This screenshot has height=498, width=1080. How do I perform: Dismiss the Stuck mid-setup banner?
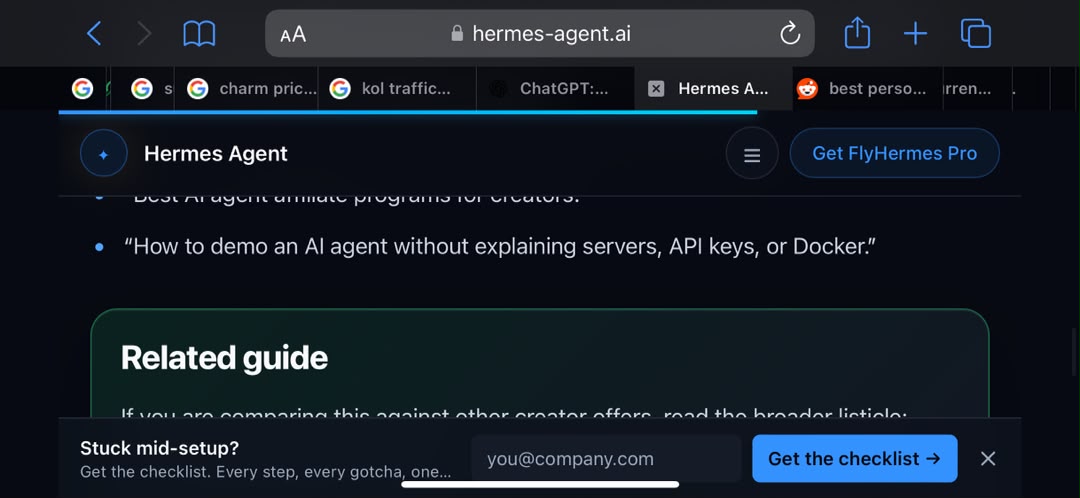(x=988, y=459)
